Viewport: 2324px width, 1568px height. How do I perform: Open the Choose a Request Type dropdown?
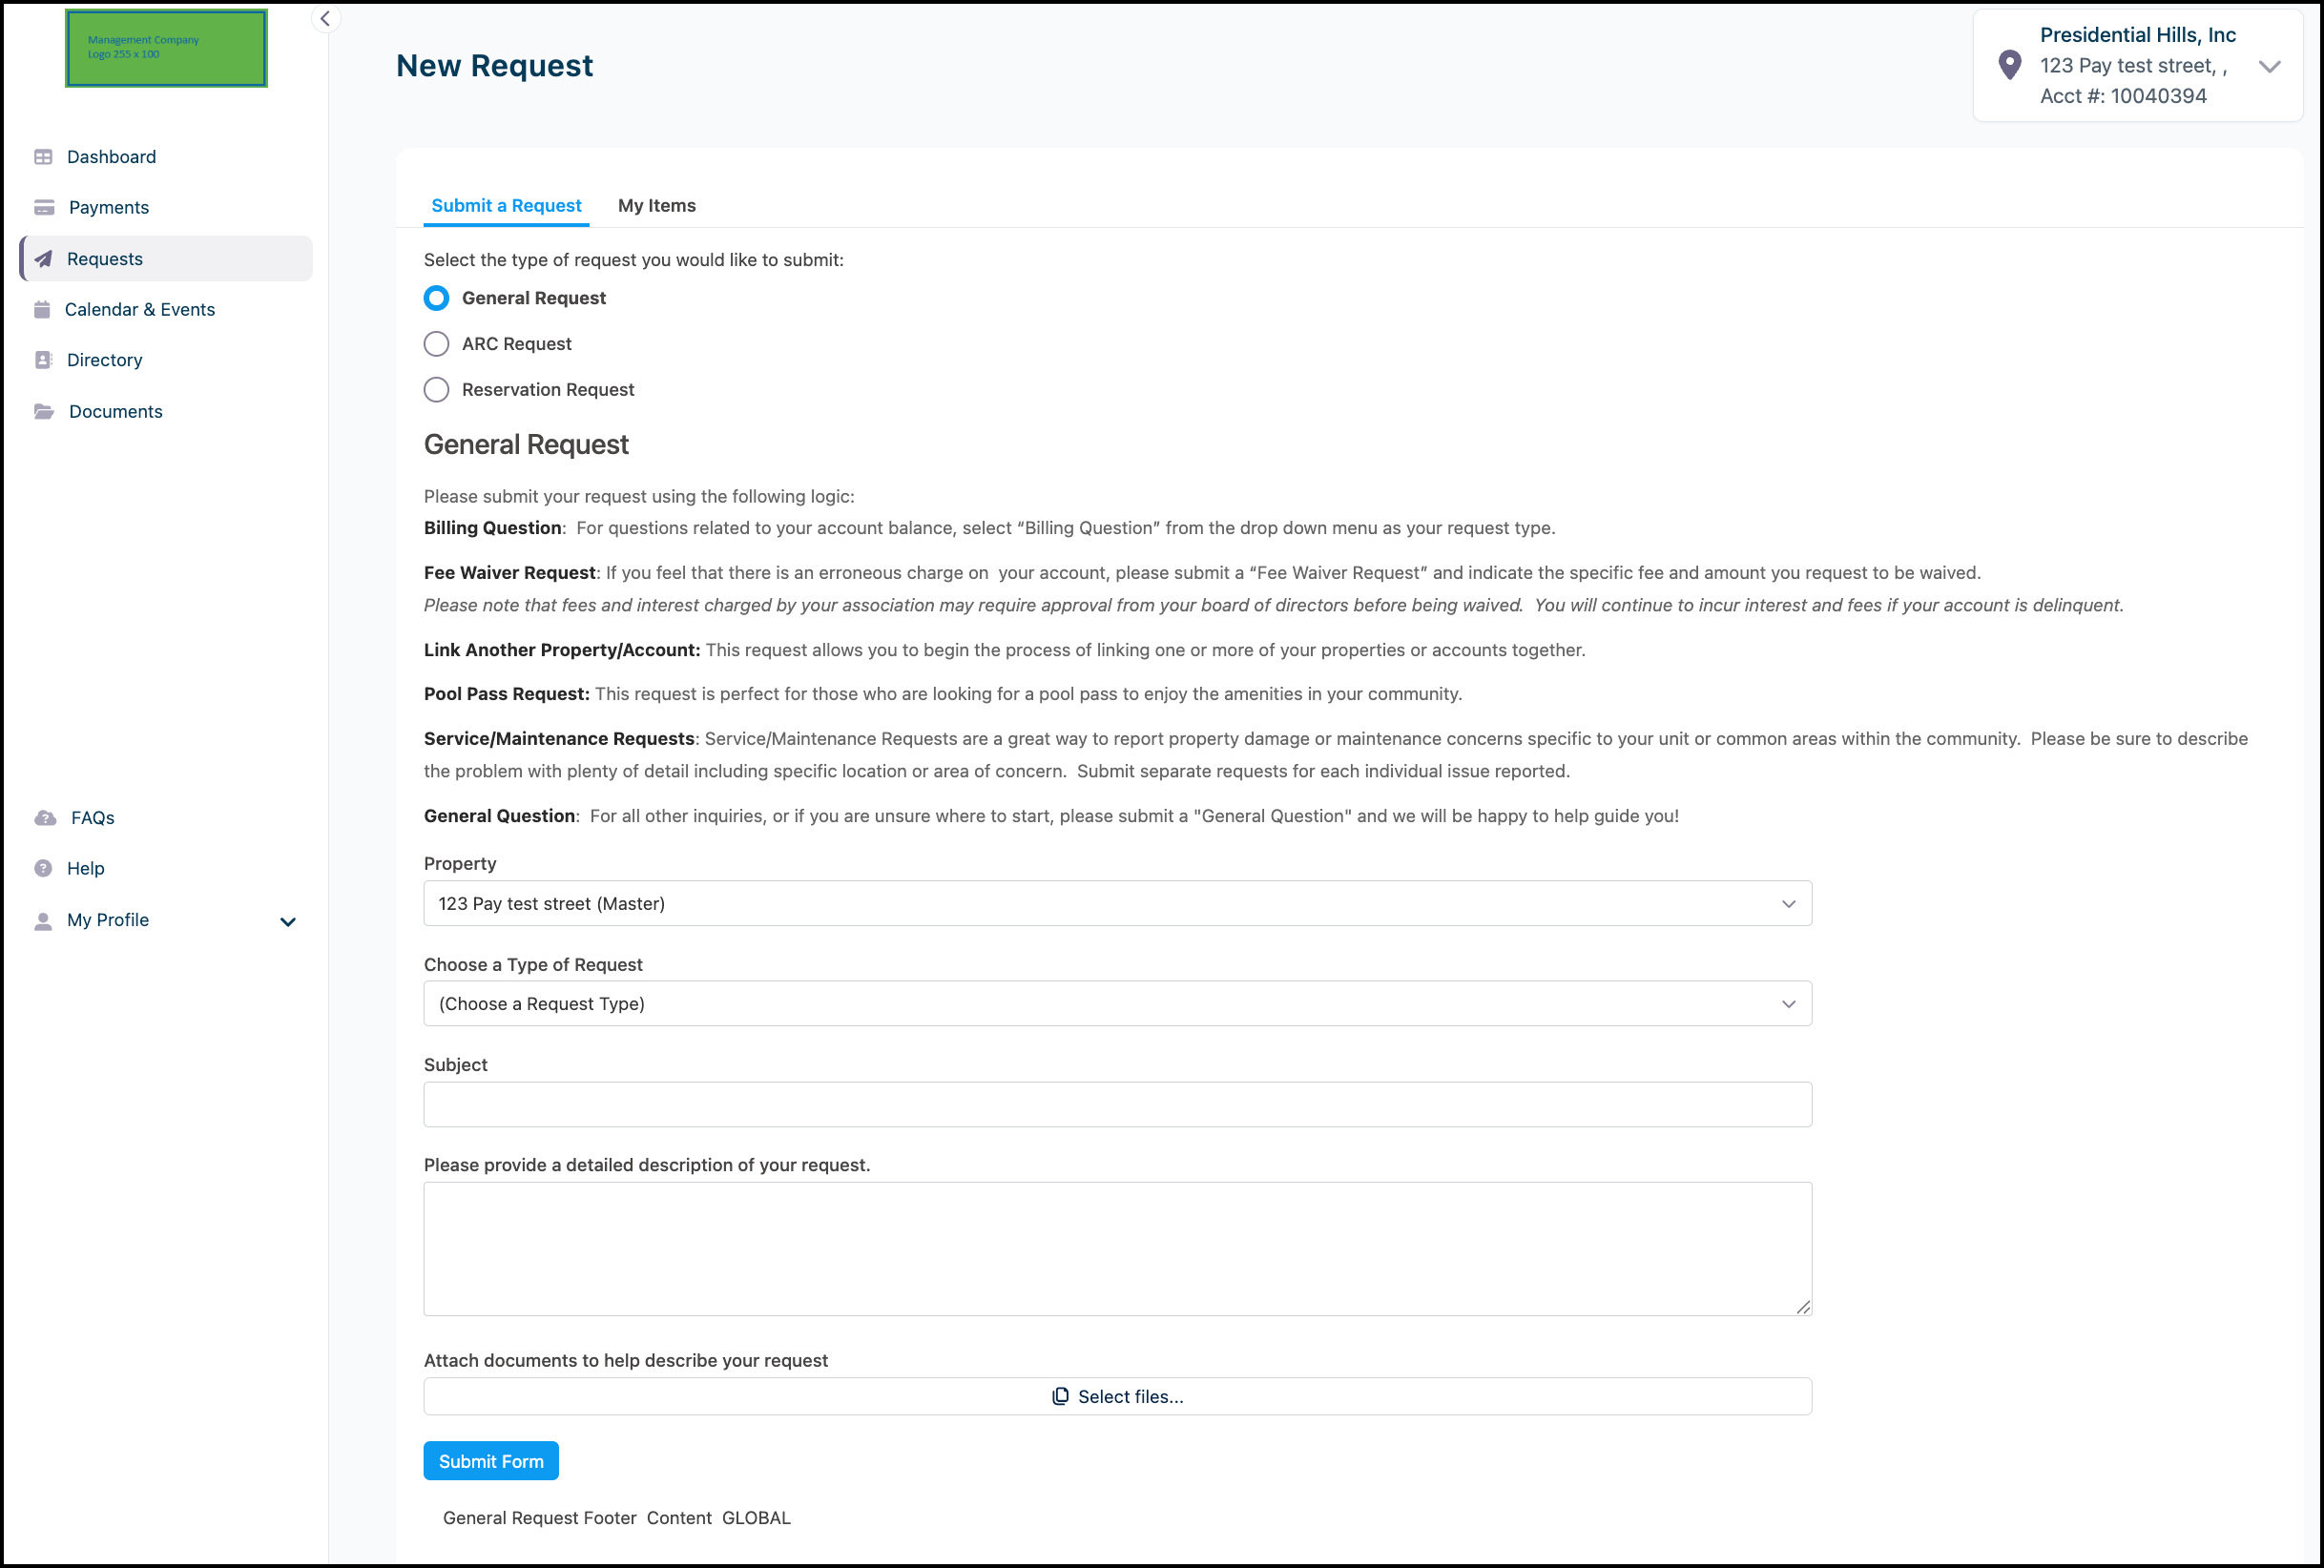[x=1117, y=1003]
